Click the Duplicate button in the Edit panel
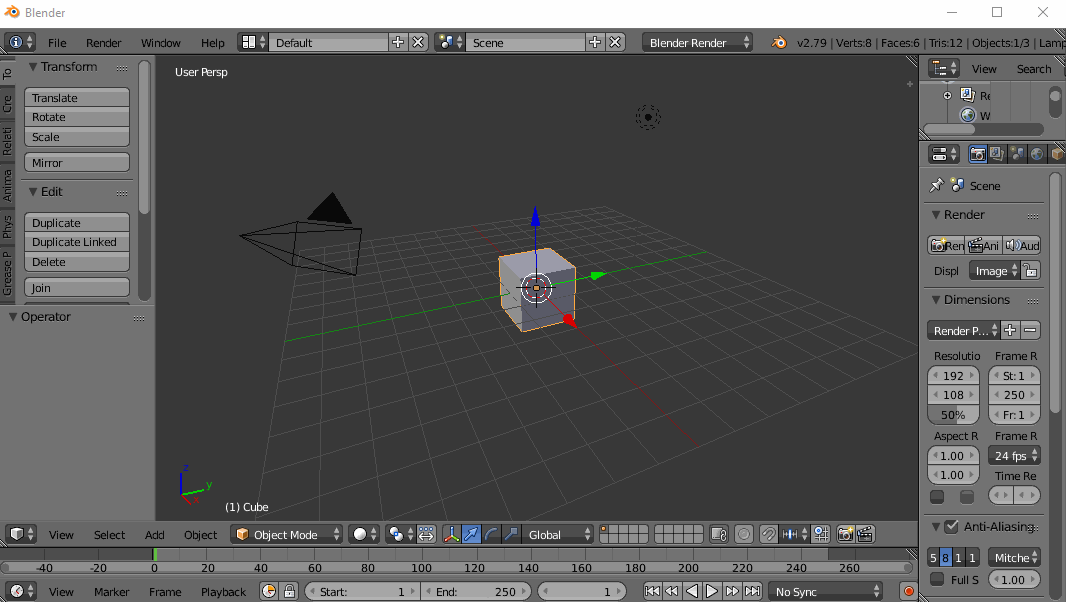This screenshot has width=1066, height=602. (76, 222)
